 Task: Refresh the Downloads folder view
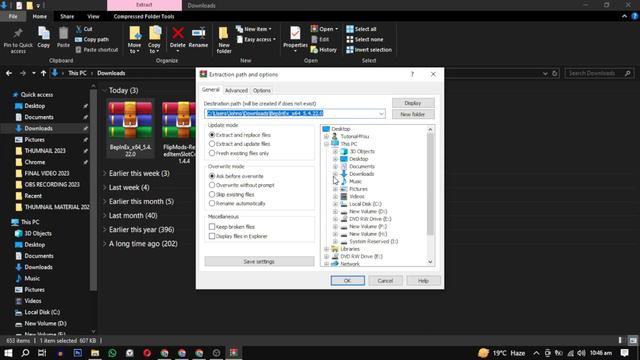554,73
